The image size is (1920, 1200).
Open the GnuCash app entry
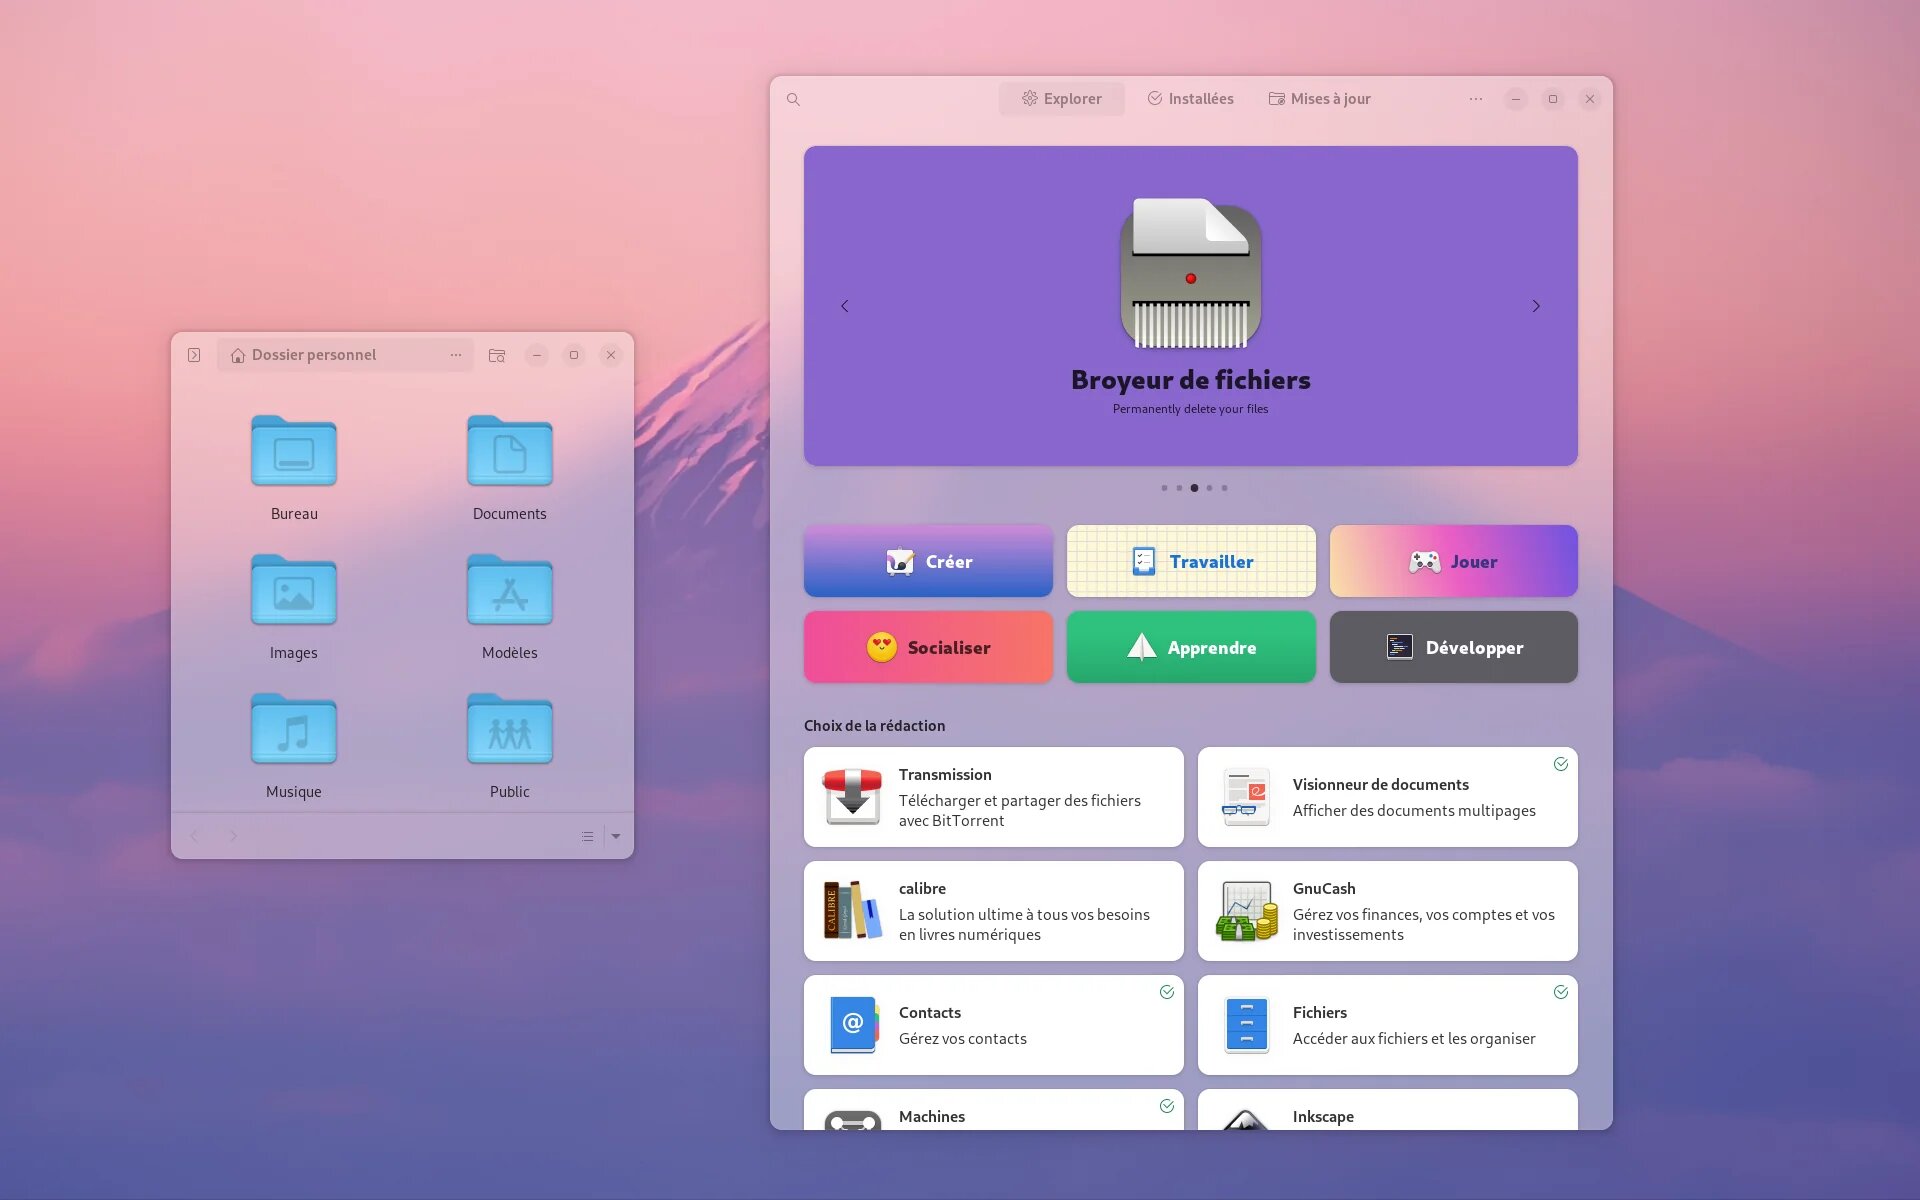(1387, 911)
